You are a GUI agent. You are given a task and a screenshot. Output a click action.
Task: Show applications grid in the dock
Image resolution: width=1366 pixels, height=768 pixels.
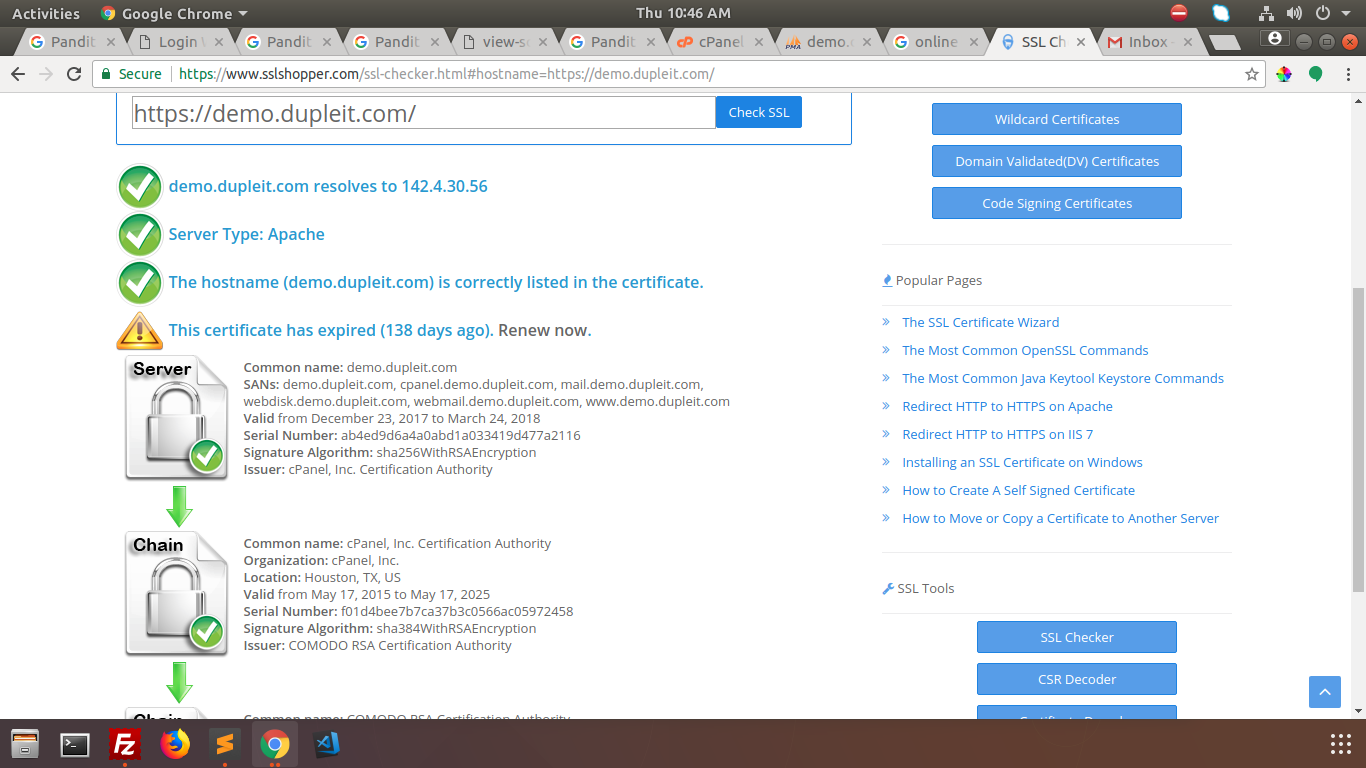(x=1341, y=744)
